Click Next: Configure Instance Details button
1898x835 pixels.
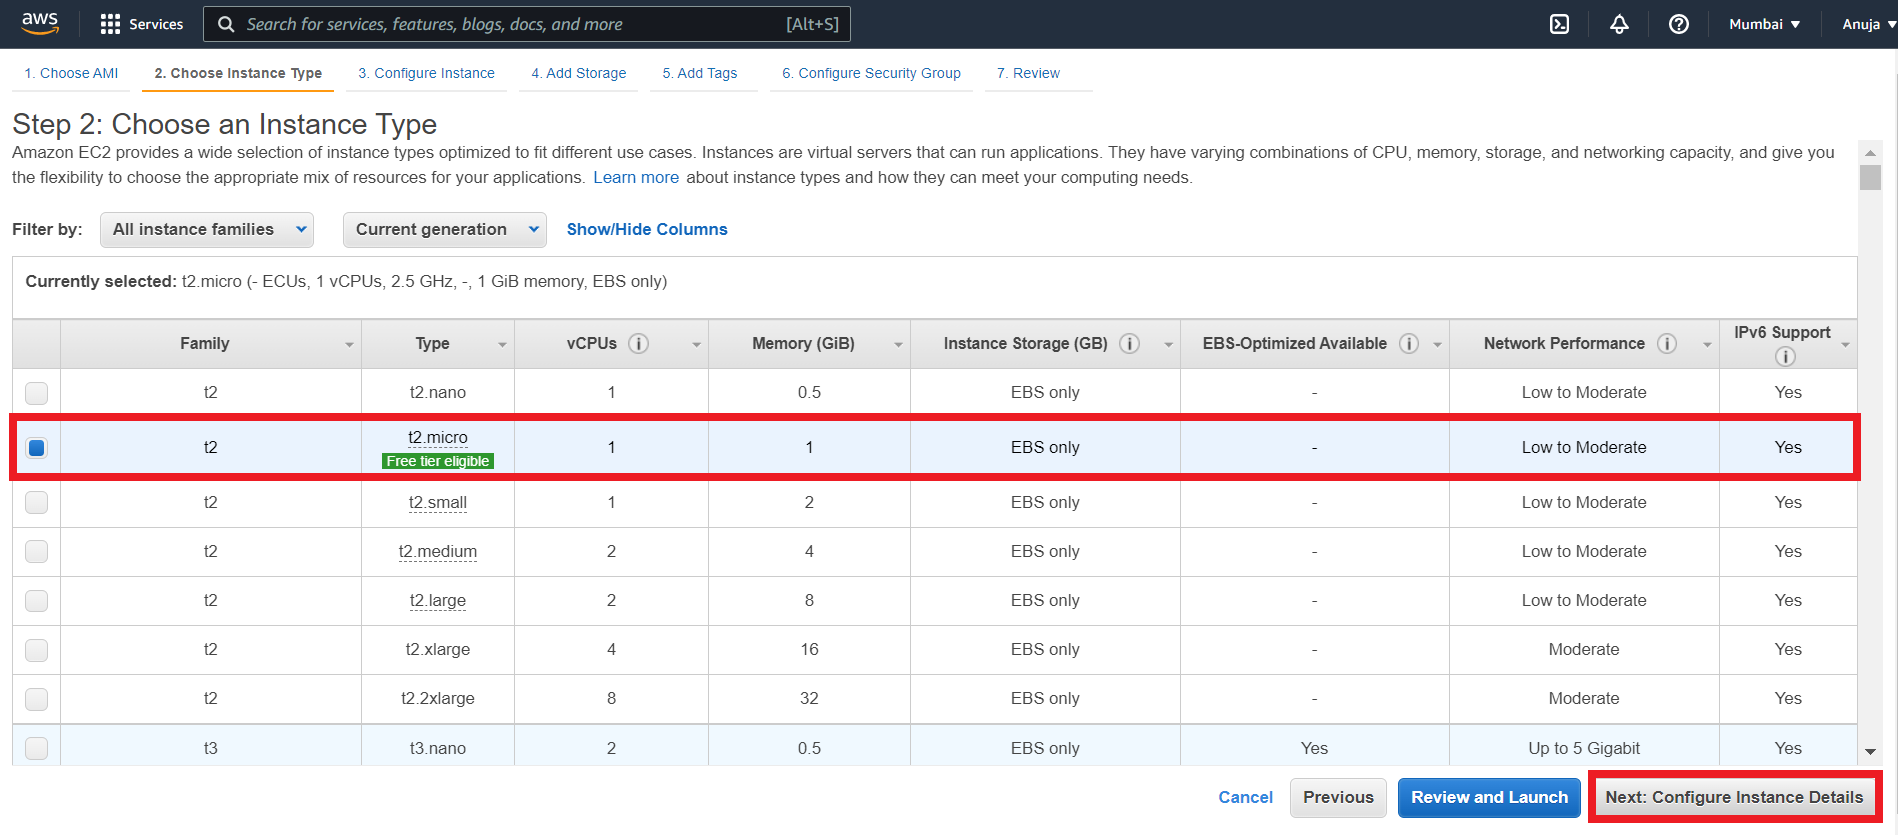(1734, 797)
